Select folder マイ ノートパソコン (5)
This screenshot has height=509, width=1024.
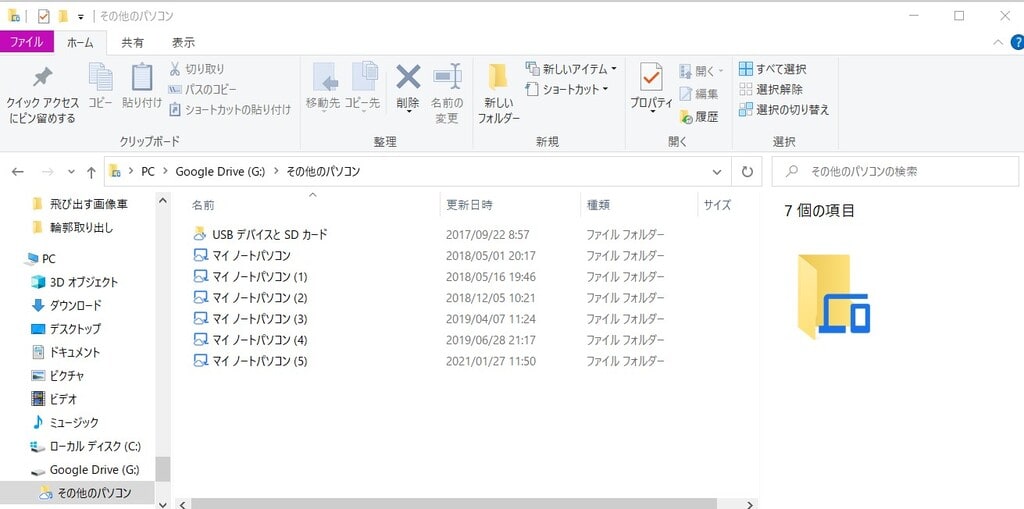[x=250, y=361]
